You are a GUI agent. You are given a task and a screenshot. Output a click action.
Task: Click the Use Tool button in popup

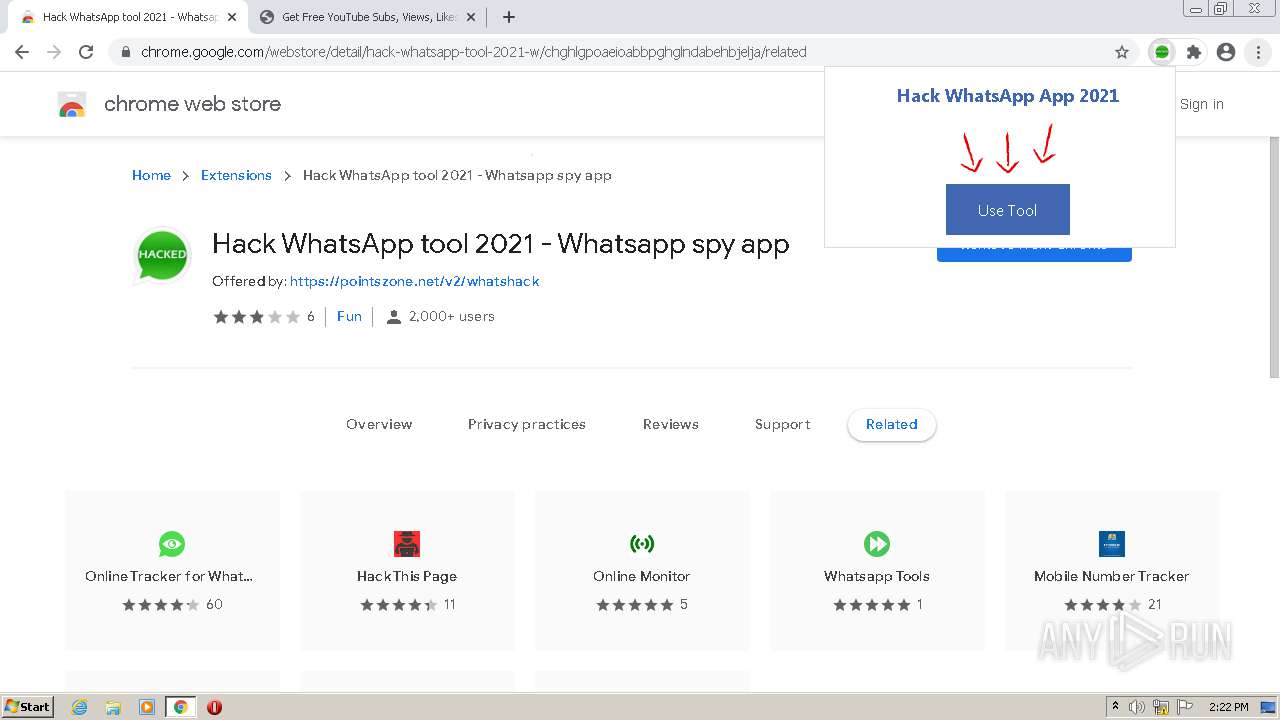click(x=1007, y=210)
